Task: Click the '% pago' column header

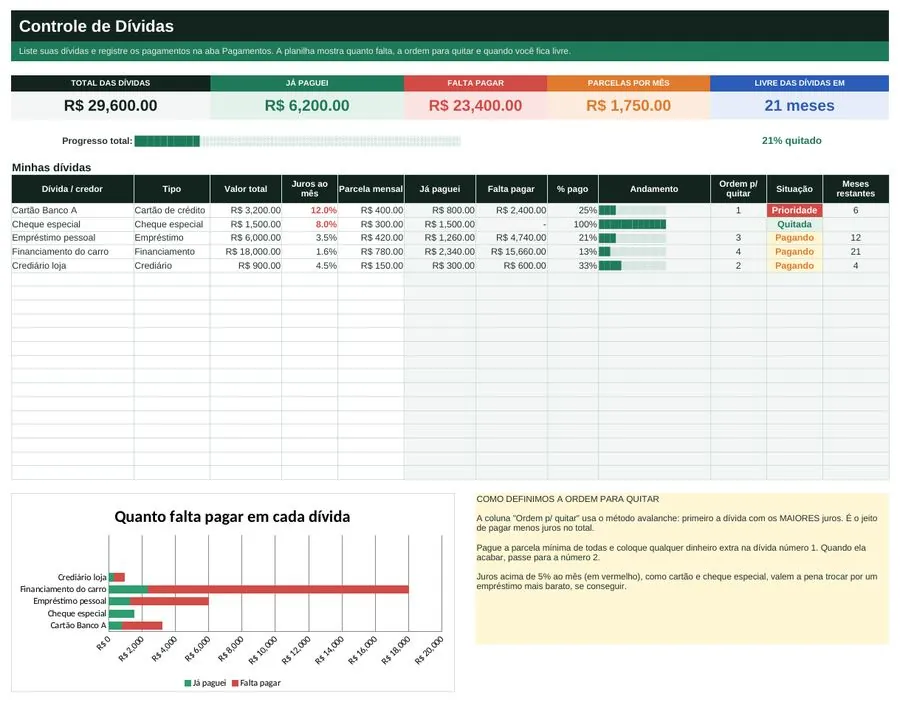Action: 572,189
